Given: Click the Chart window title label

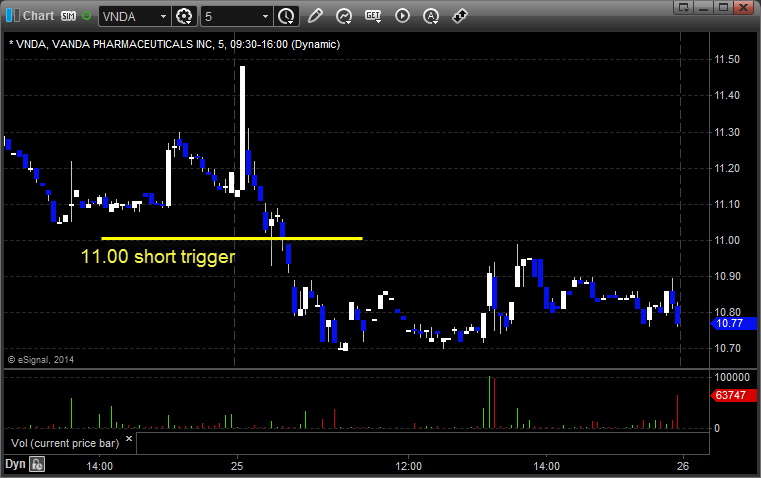Looking at the screenshot, I should pyautogui.click(x=38, y=16).
